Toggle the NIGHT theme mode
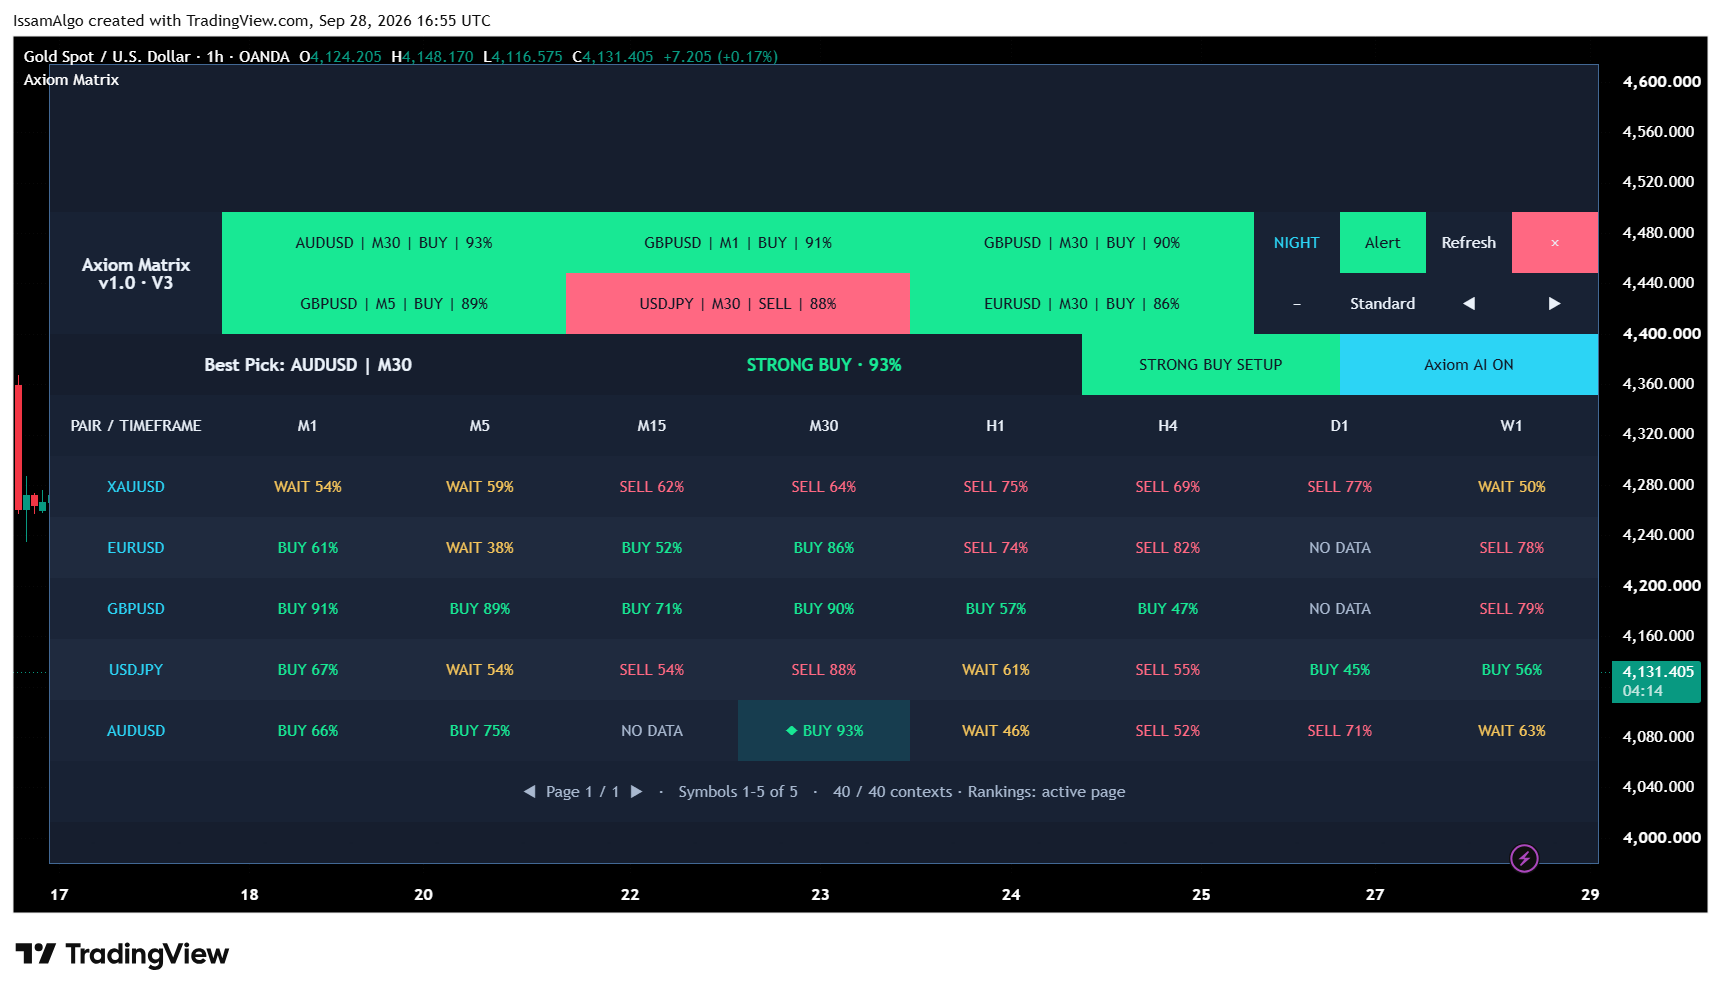1721x994 pixels. pyautogui.click(x=1297, y=243)
